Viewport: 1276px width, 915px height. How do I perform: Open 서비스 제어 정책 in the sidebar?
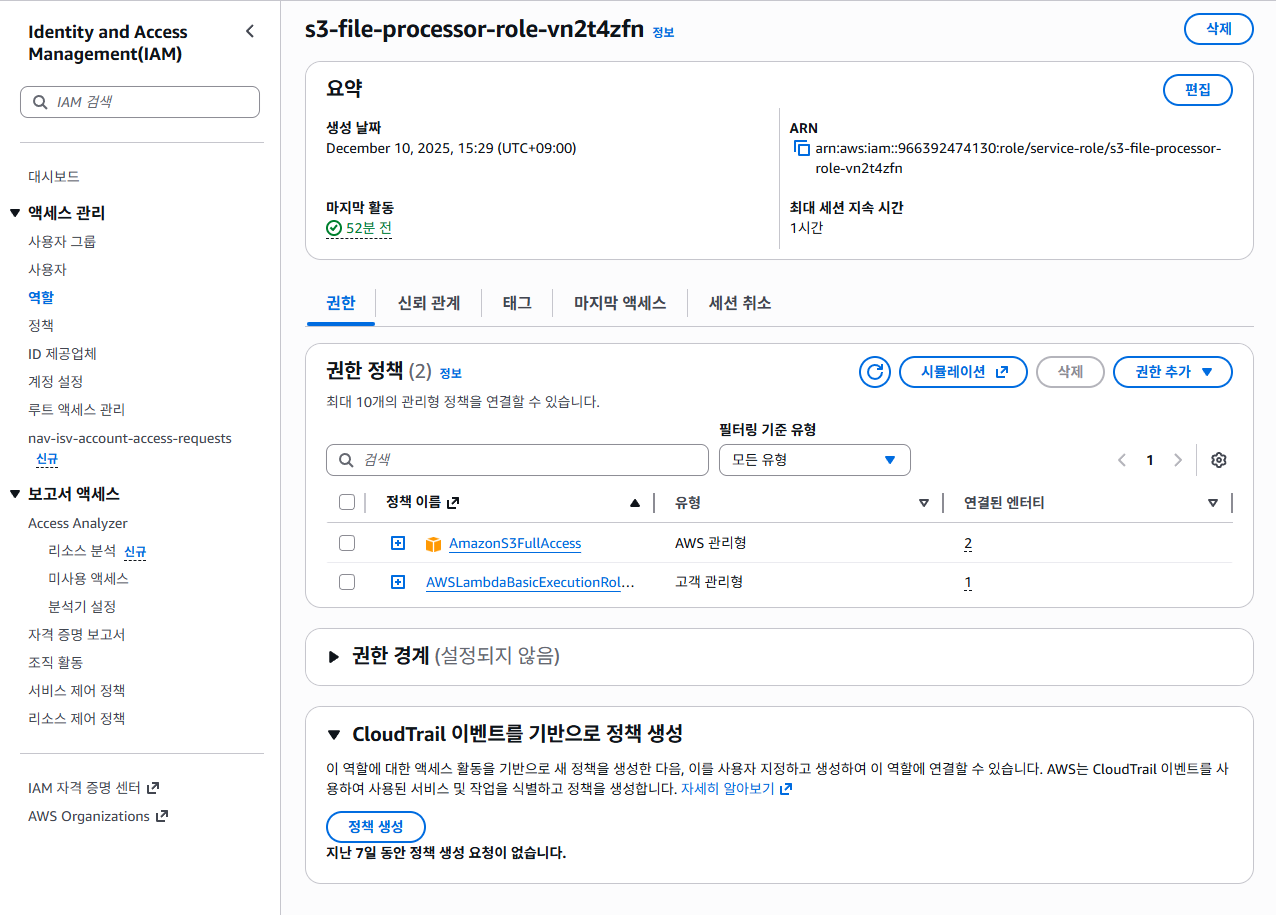coord(76,691)
